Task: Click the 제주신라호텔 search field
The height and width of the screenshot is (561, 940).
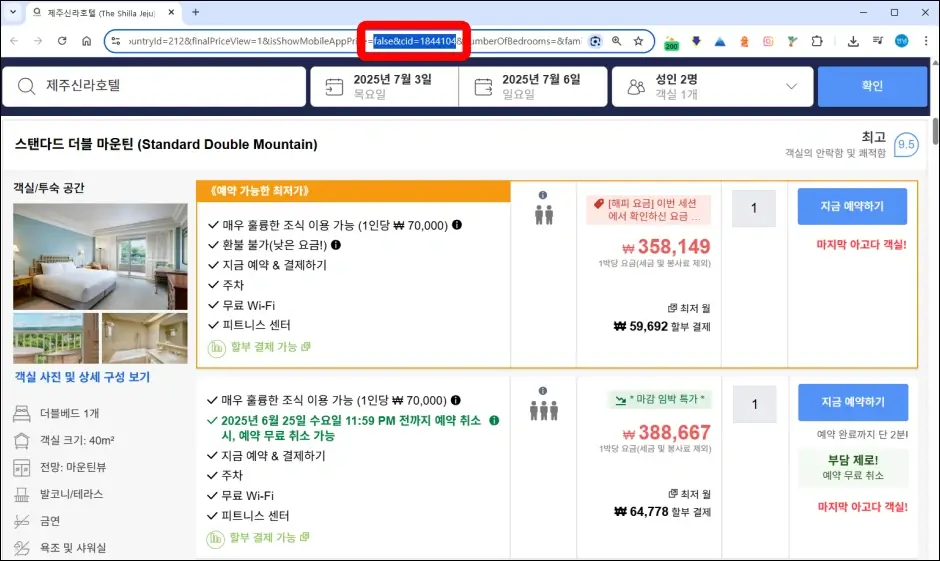Action: (x=155, y=86)
